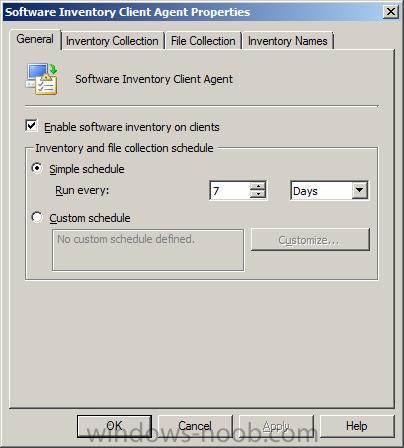Open the Days unit dropdown
Screen dimensions: 404x448
point(329,191)
